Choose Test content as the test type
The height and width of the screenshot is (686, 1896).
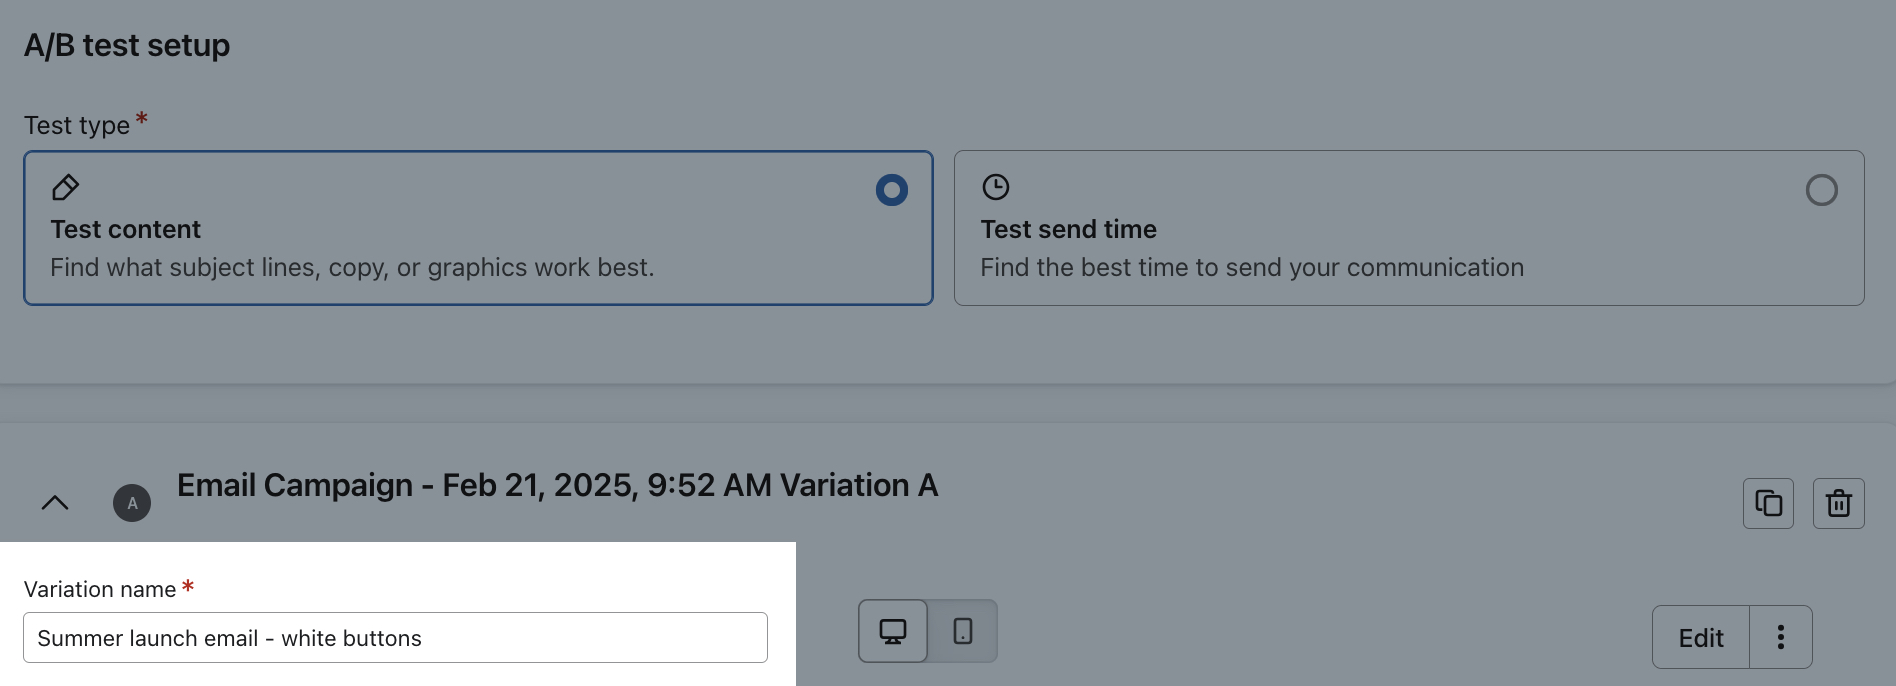point(478,228)
